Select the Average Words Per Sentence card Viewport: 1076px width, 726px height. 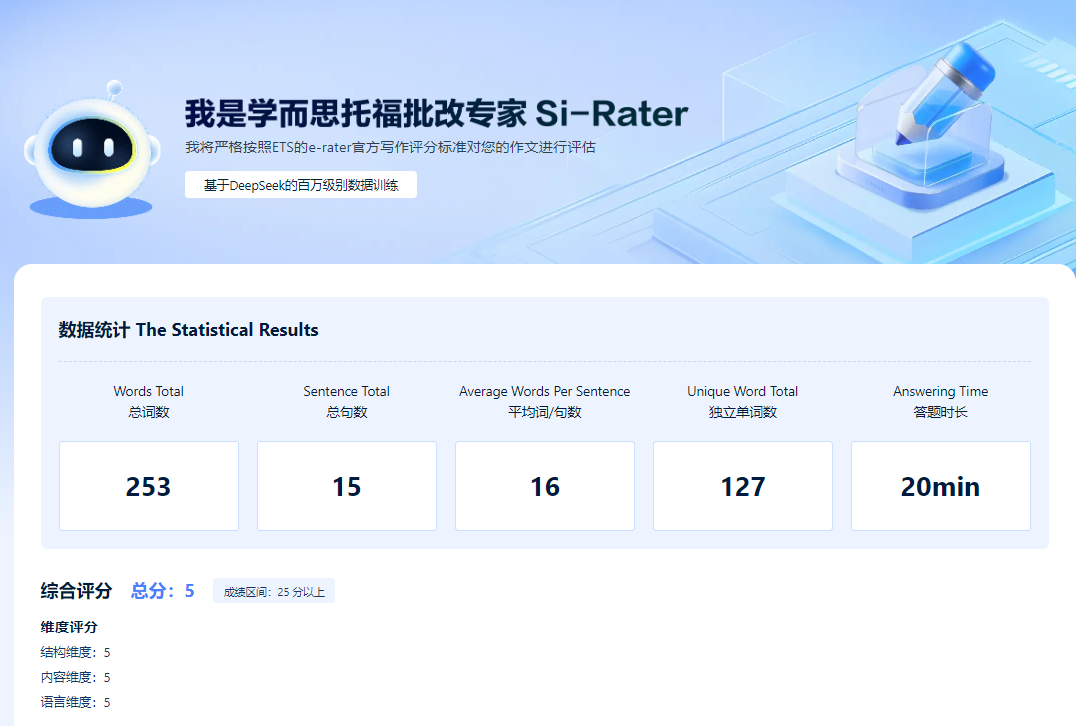[x=545, y=486]
